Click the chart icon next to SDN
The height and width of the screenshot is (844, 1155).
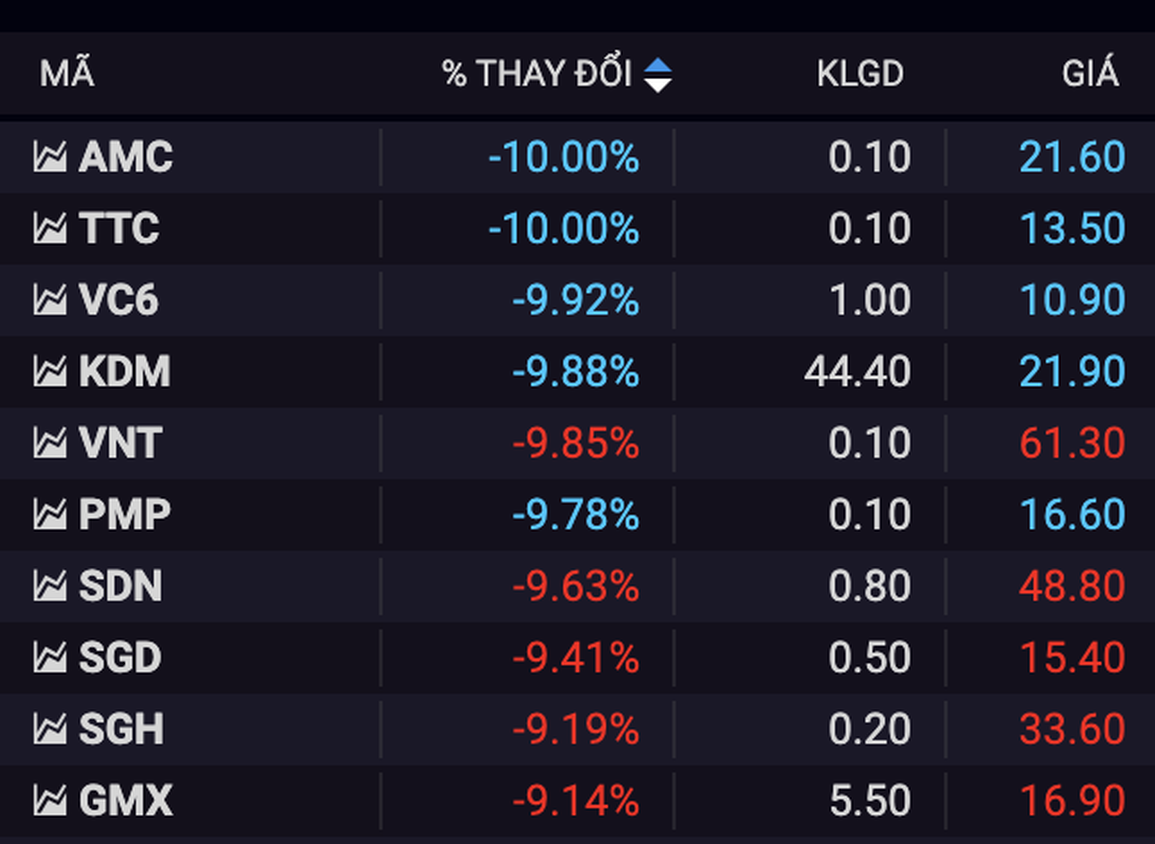(50, 586)
